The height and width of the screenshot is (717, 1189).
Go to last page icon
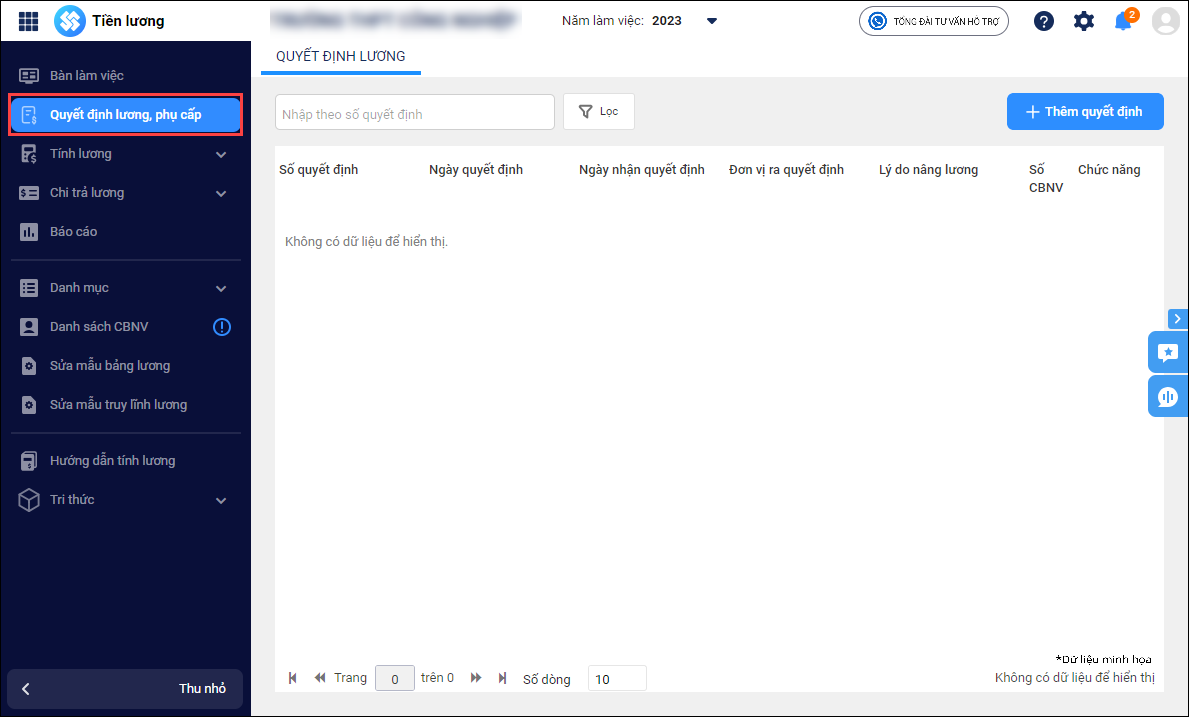click(x=502, y=678)
